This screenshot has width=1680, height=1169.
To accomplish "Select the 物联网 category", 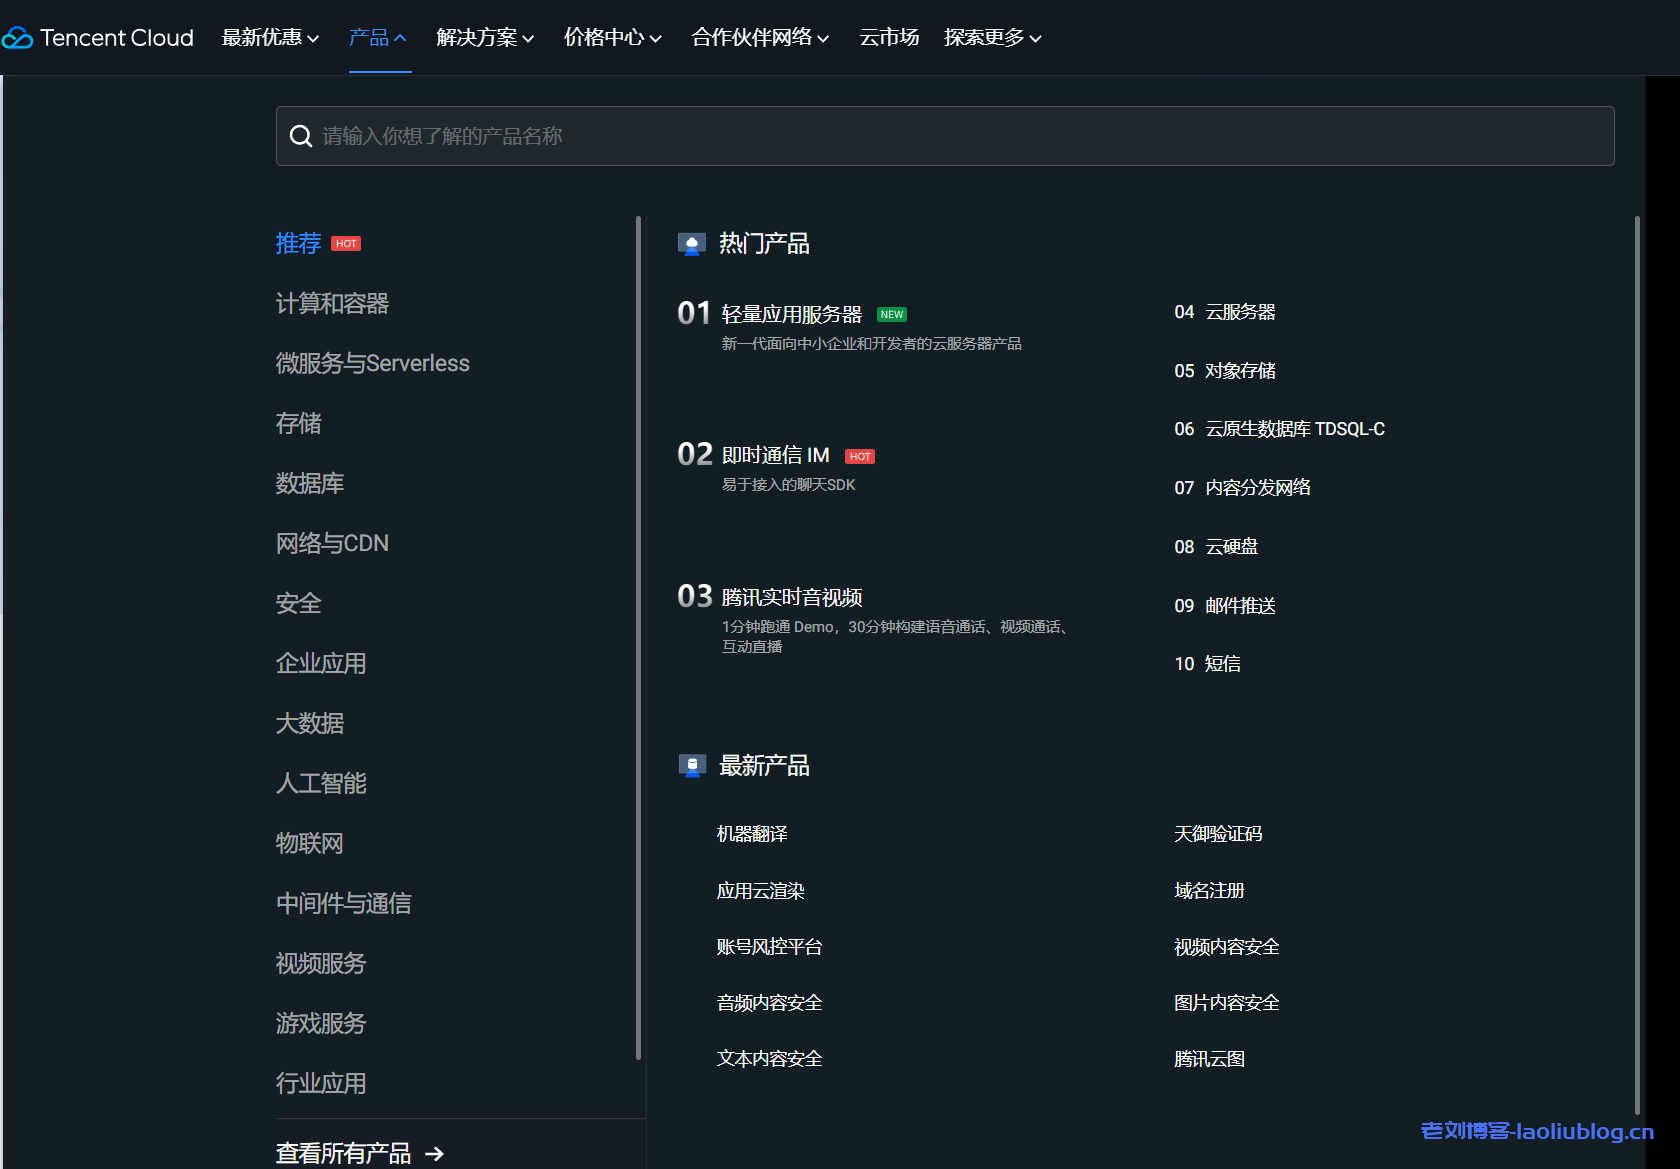I will point(309,844).
